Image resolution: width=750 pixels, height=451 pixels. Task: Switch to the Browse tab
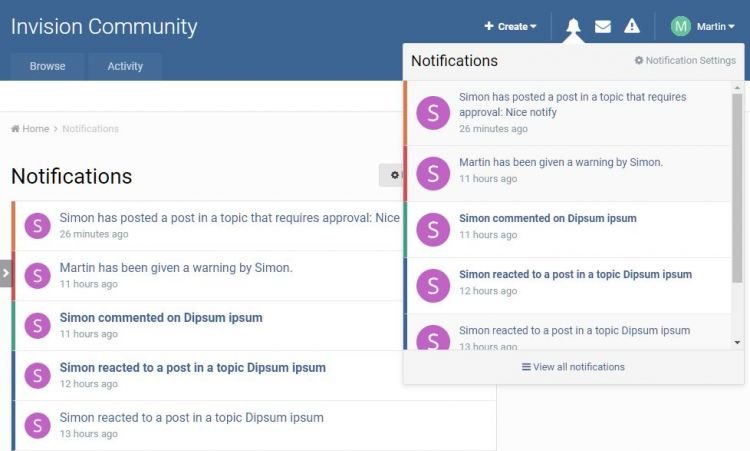click(47, 66)
